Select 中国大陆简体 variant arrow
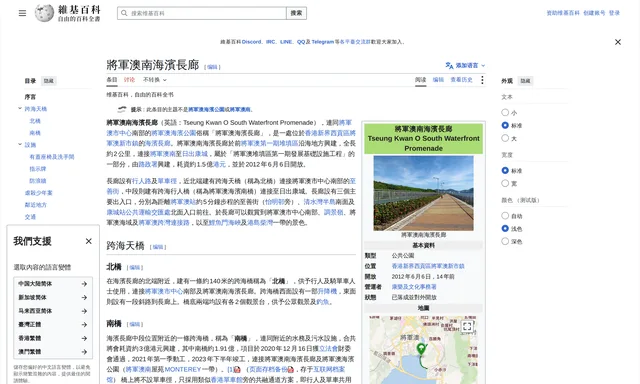Viewport: 640px width, 384px height. click(x=84, y=284)
